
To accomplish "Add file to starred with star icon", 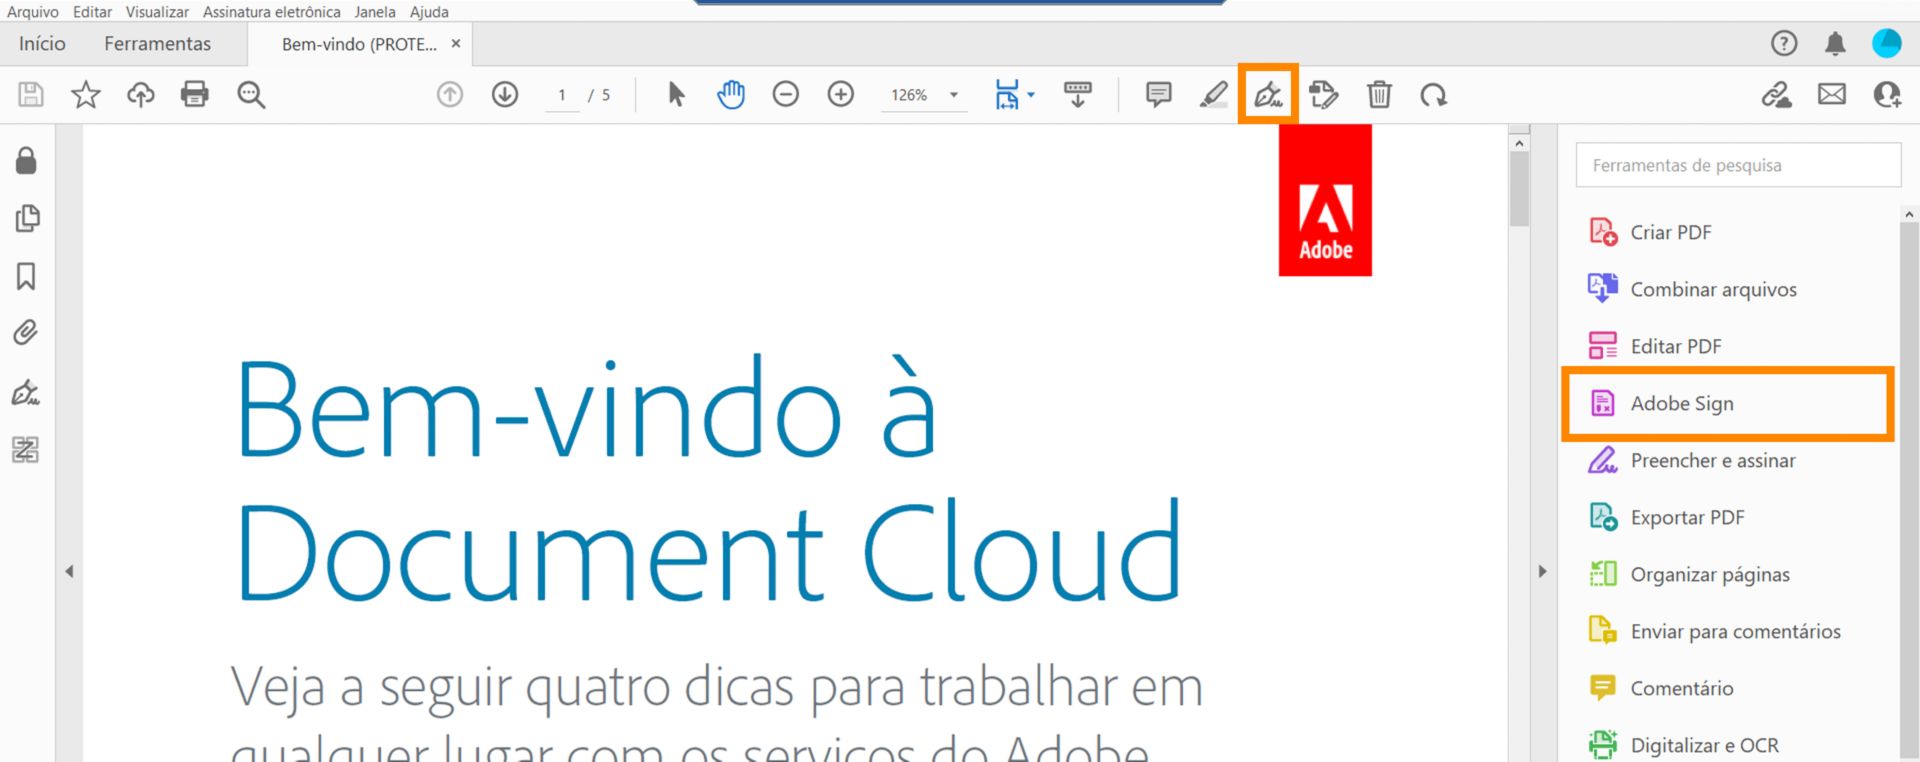I will click(x=86, y=95).
